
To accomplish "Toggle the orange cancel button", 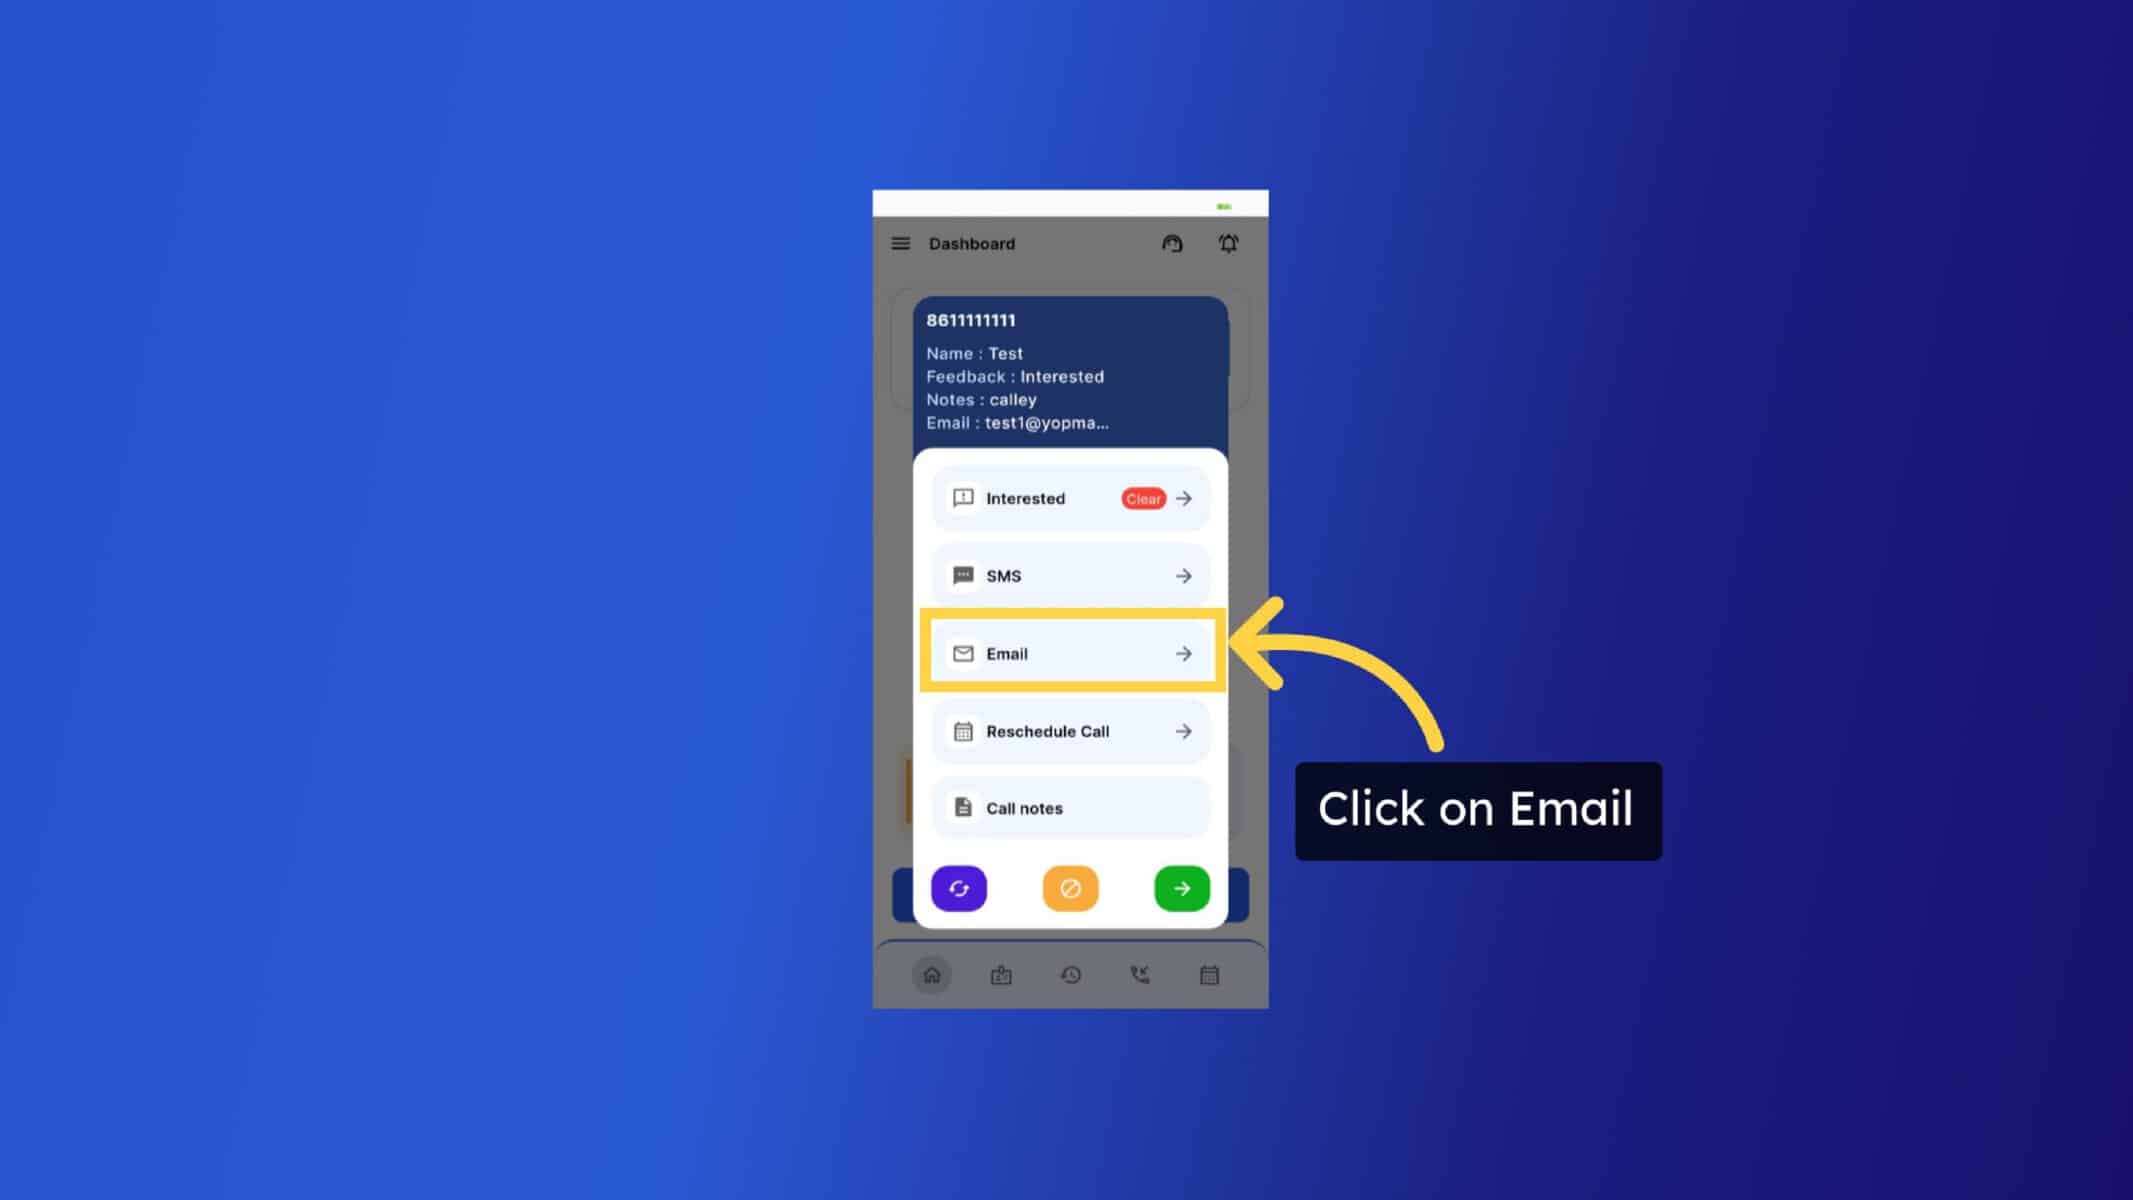I will point(1069,888).
